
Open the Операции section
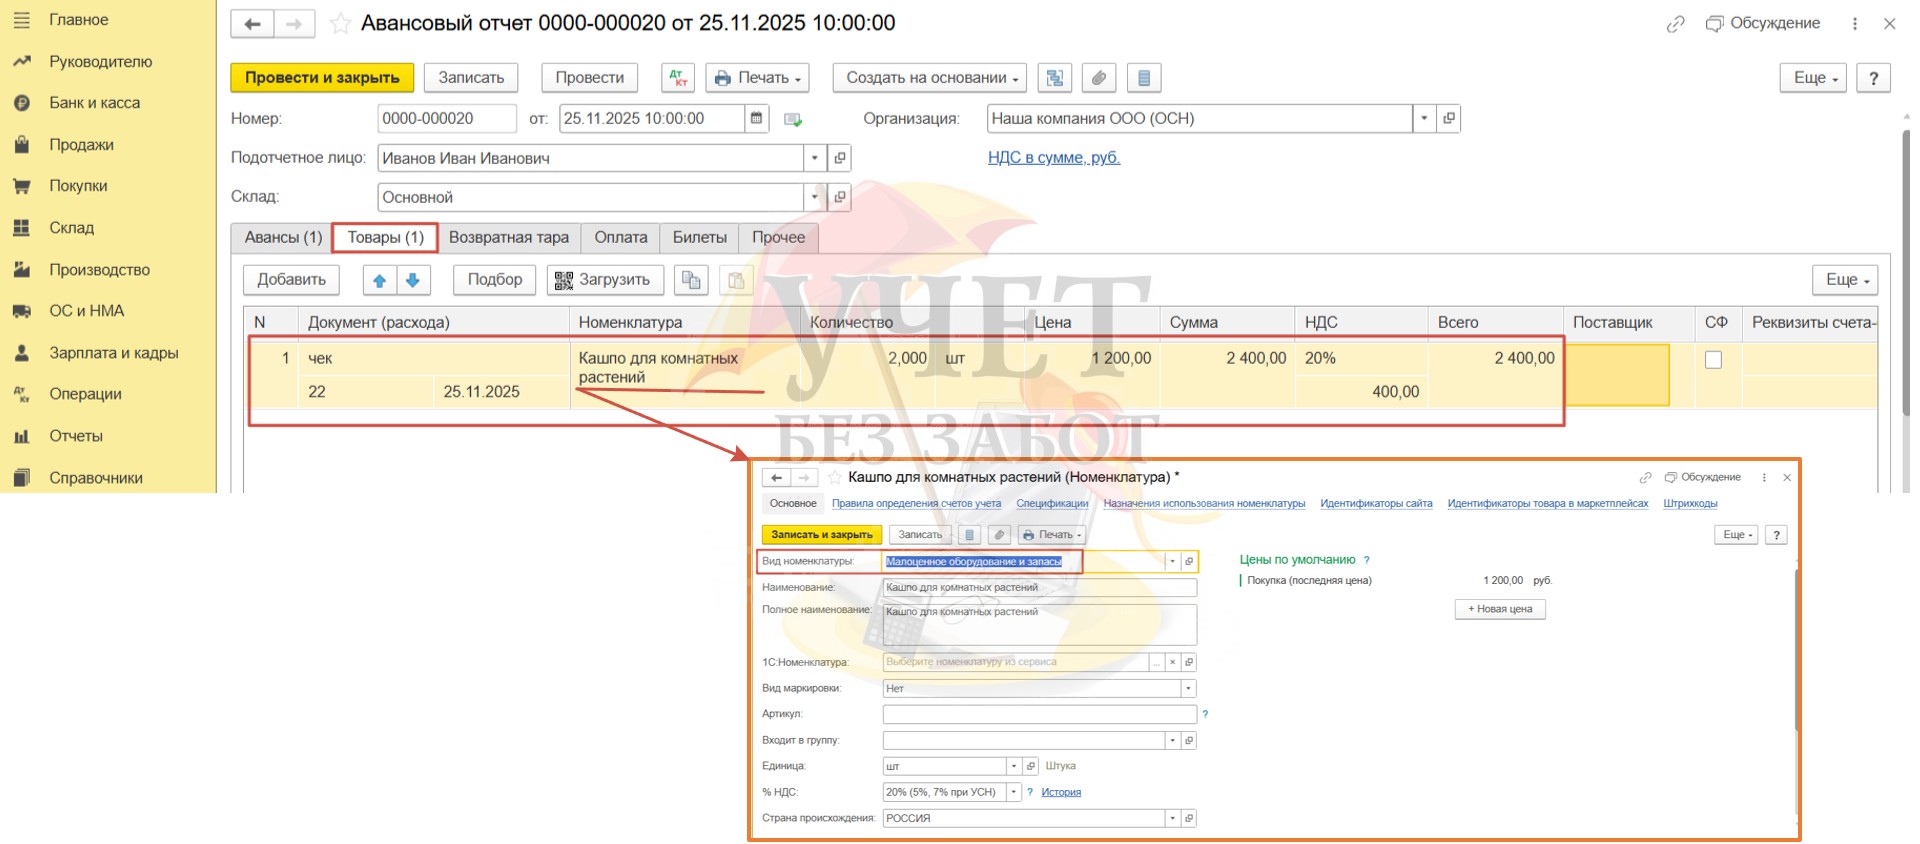(x=85, y=394)
